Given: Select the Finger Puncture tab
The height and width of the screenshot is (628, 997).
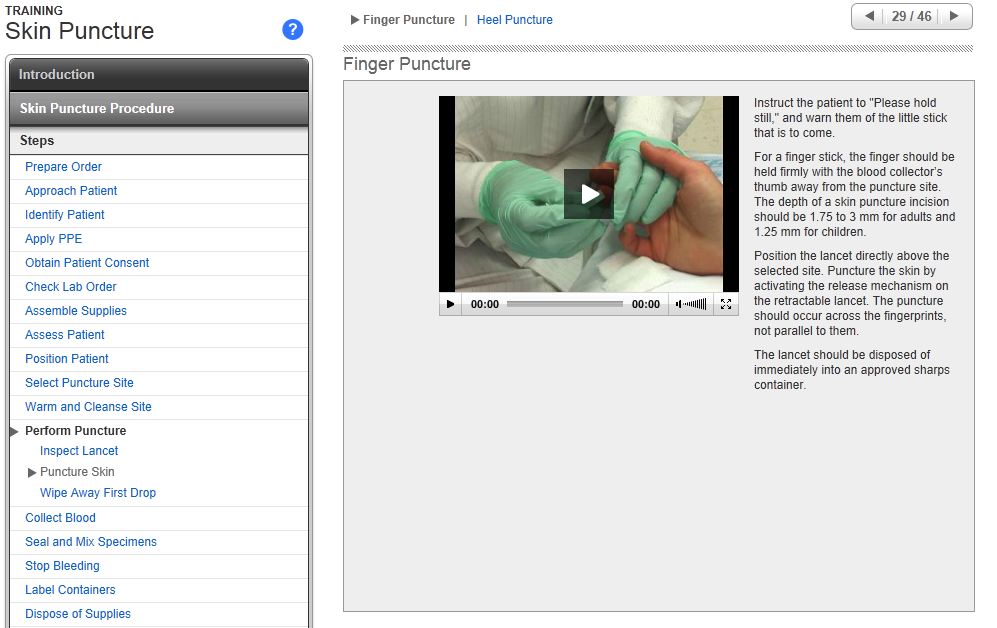Looking at the screenshot, I should (408, 20).
